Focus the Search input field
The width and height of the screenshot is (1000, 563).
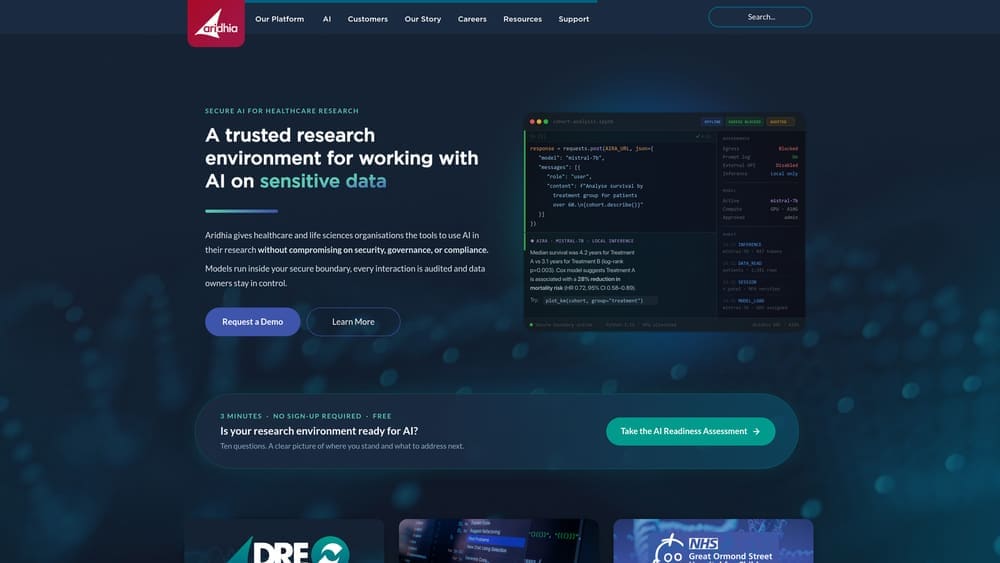(760, 17)
